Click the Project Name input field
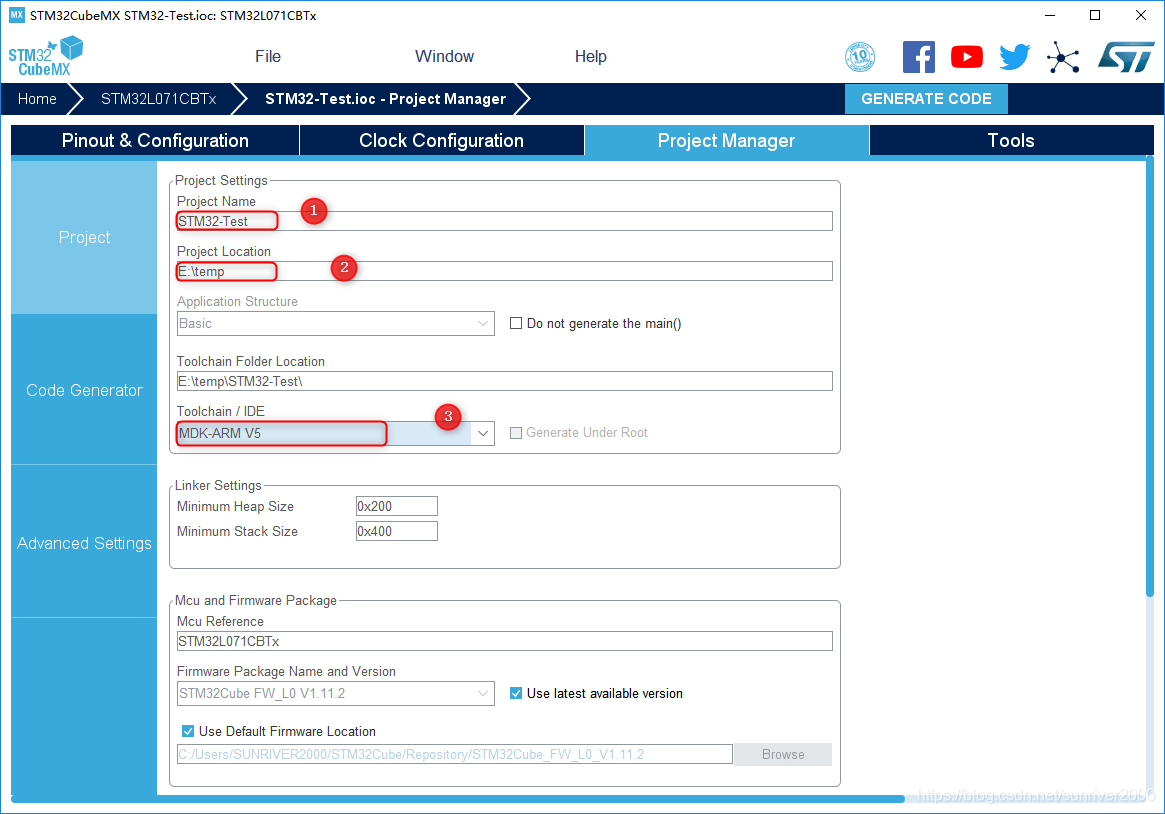 (x=504, y=221)
